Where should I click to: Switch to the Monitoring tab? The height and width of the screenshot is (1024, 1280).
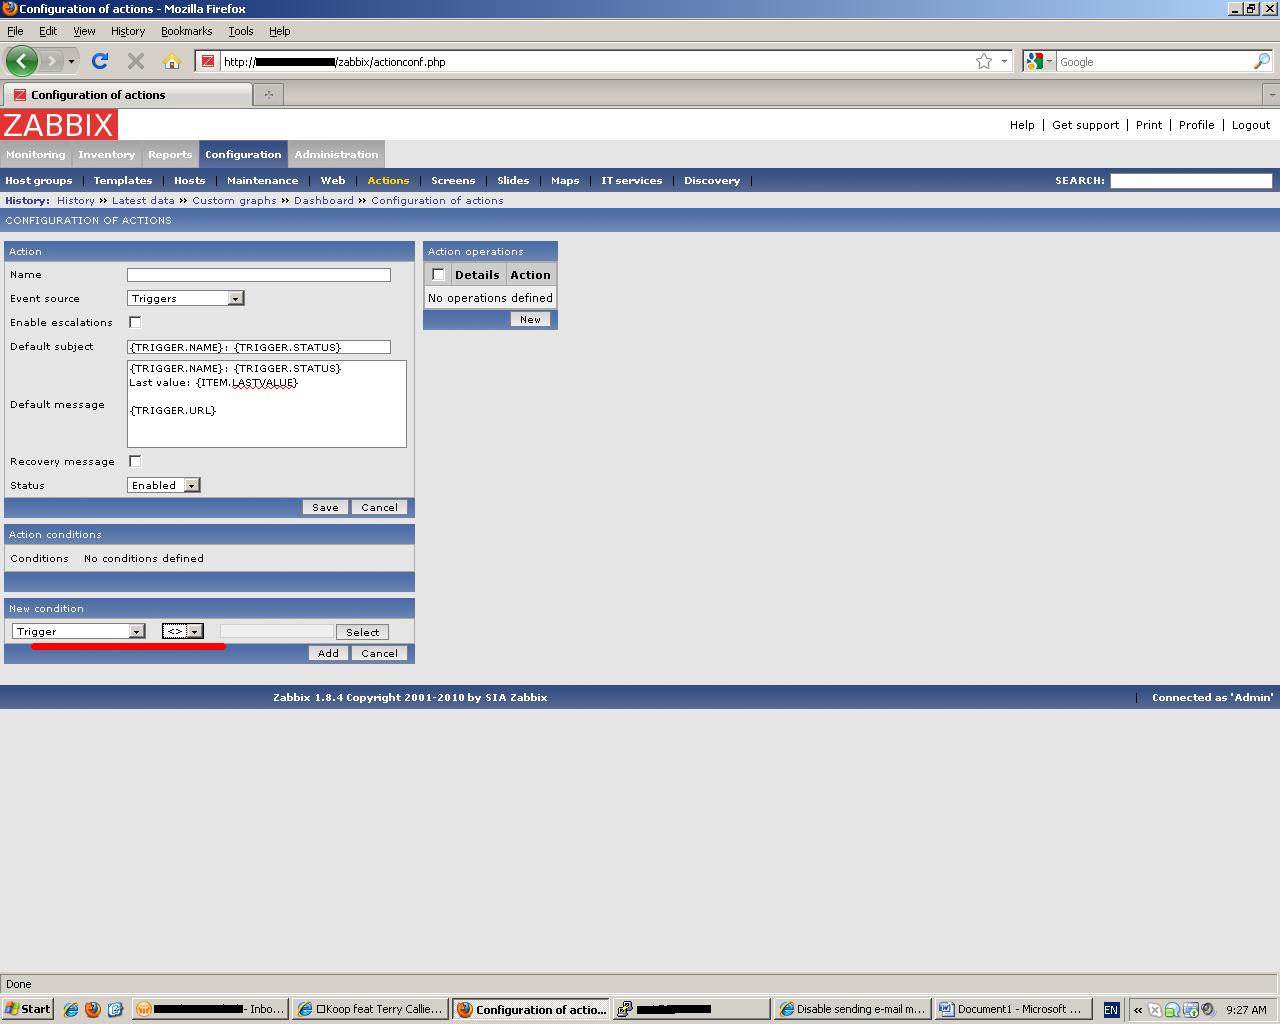[35, 155]
